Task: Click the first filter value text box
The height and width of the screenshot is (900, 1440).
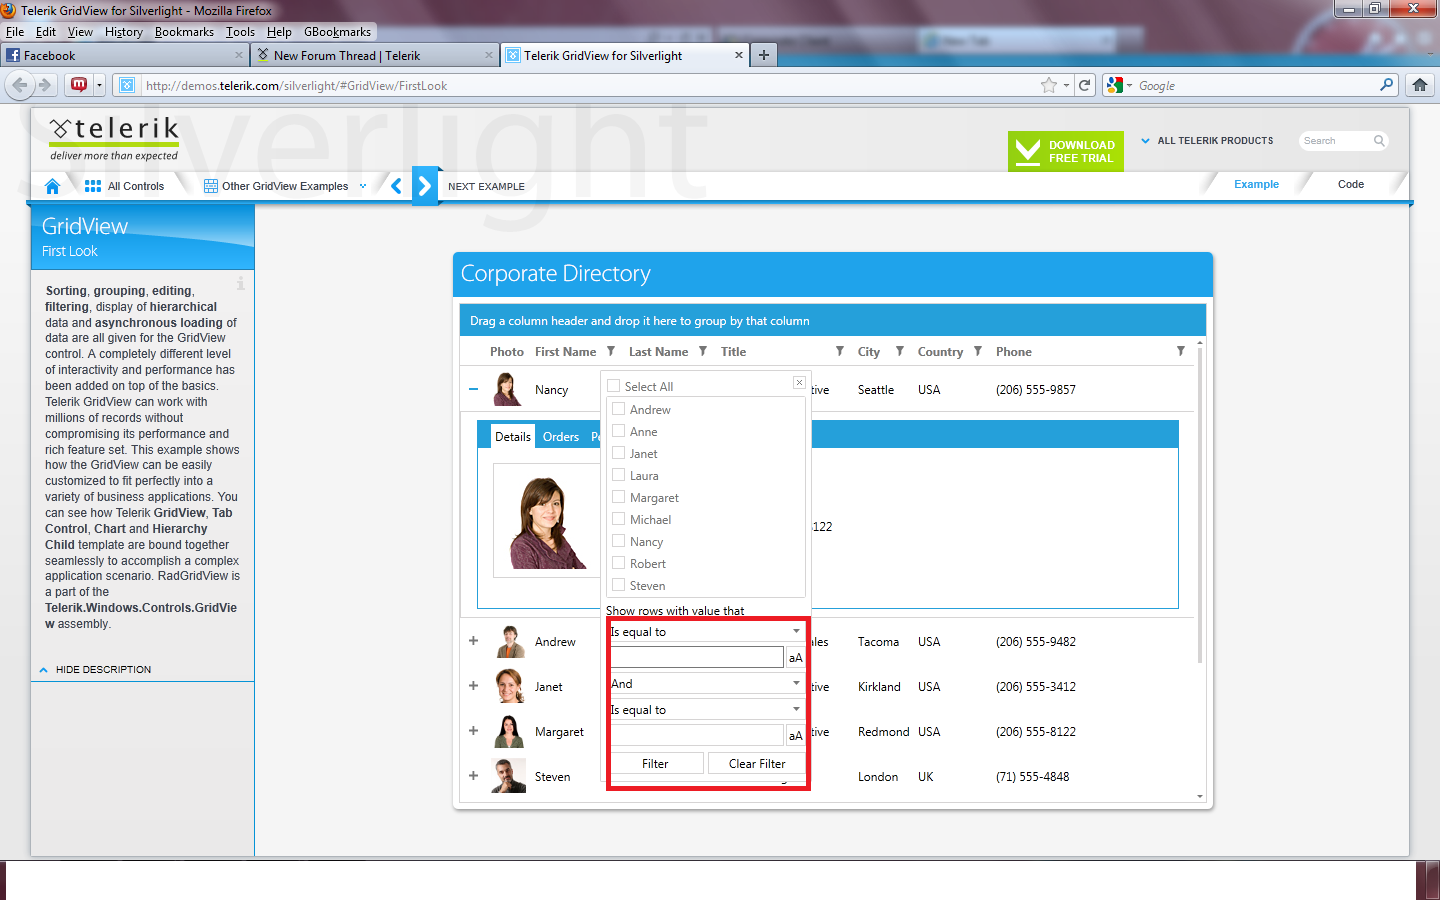Action: 697,657
